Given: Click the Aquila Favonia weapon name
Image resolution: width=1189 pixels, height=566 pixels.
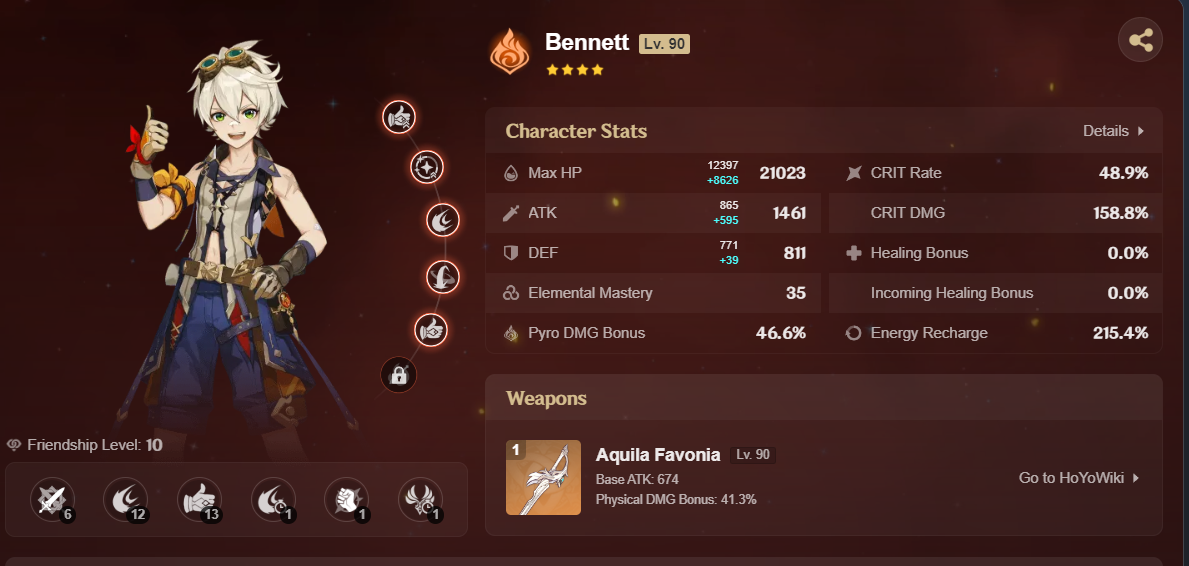Looking at the screenshot, I should pyautogui.click(x=658, y=454).
